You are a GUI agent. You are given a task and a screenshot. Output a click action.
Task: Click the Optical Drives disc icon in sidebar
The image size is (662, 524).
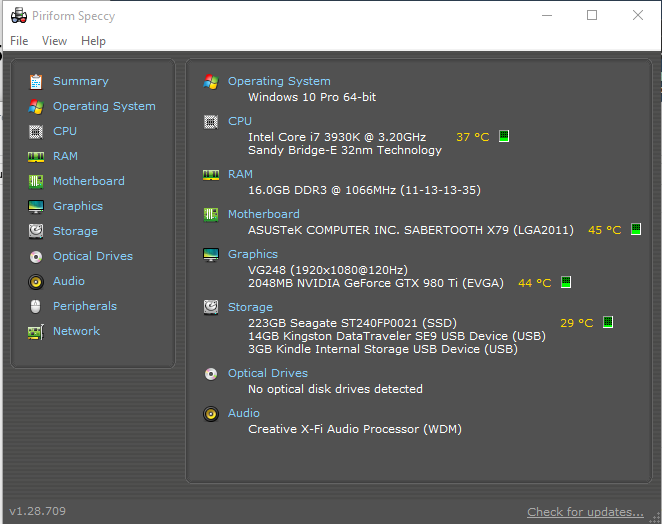click(x=36, y=257)
